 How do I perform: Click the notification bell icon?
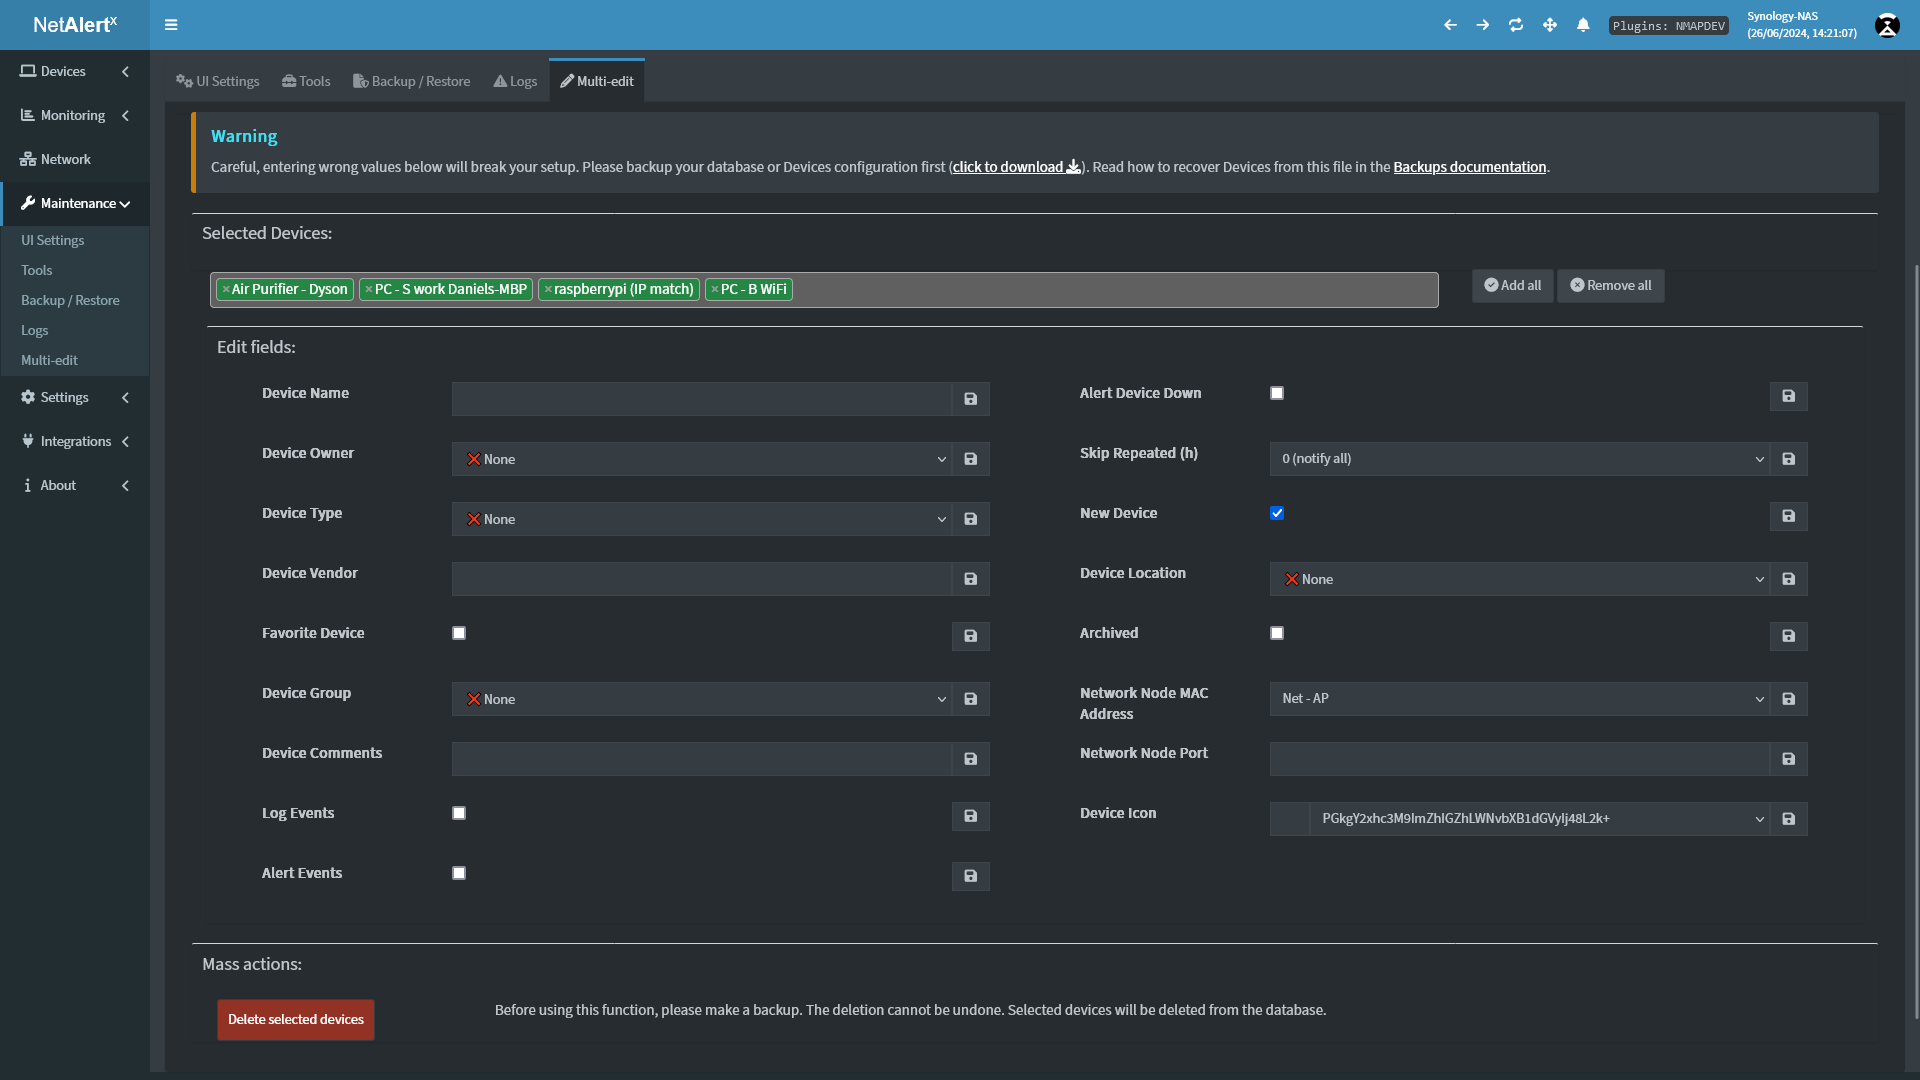point(1583,25)
